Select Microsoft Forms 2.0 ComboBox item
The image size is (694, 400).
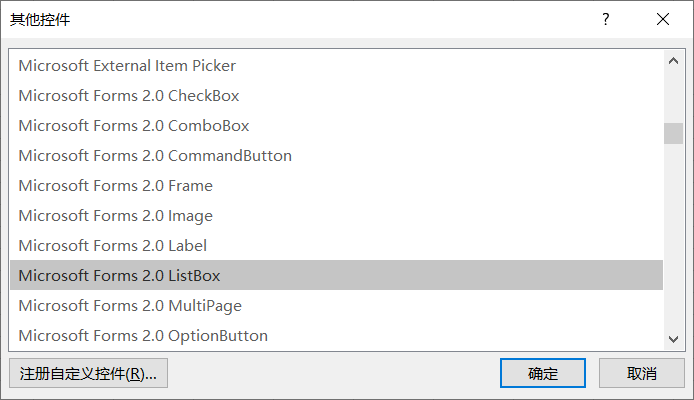click(134, 126)
